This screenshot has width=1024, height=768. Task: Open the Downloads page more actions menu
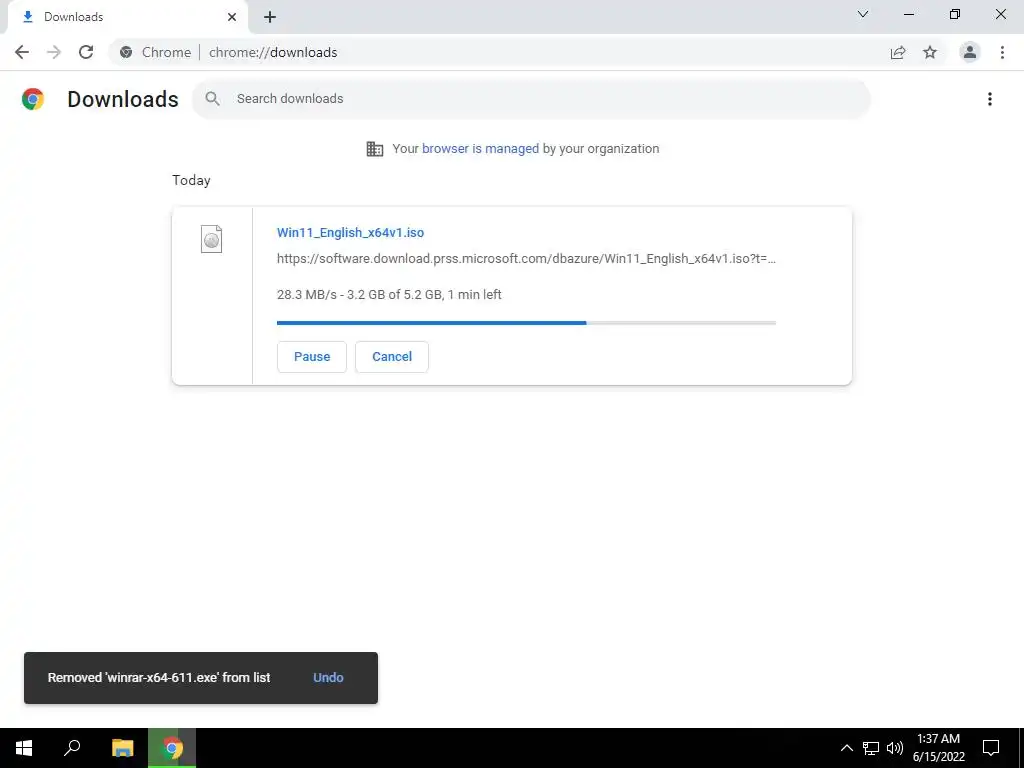tap(990, 99)
